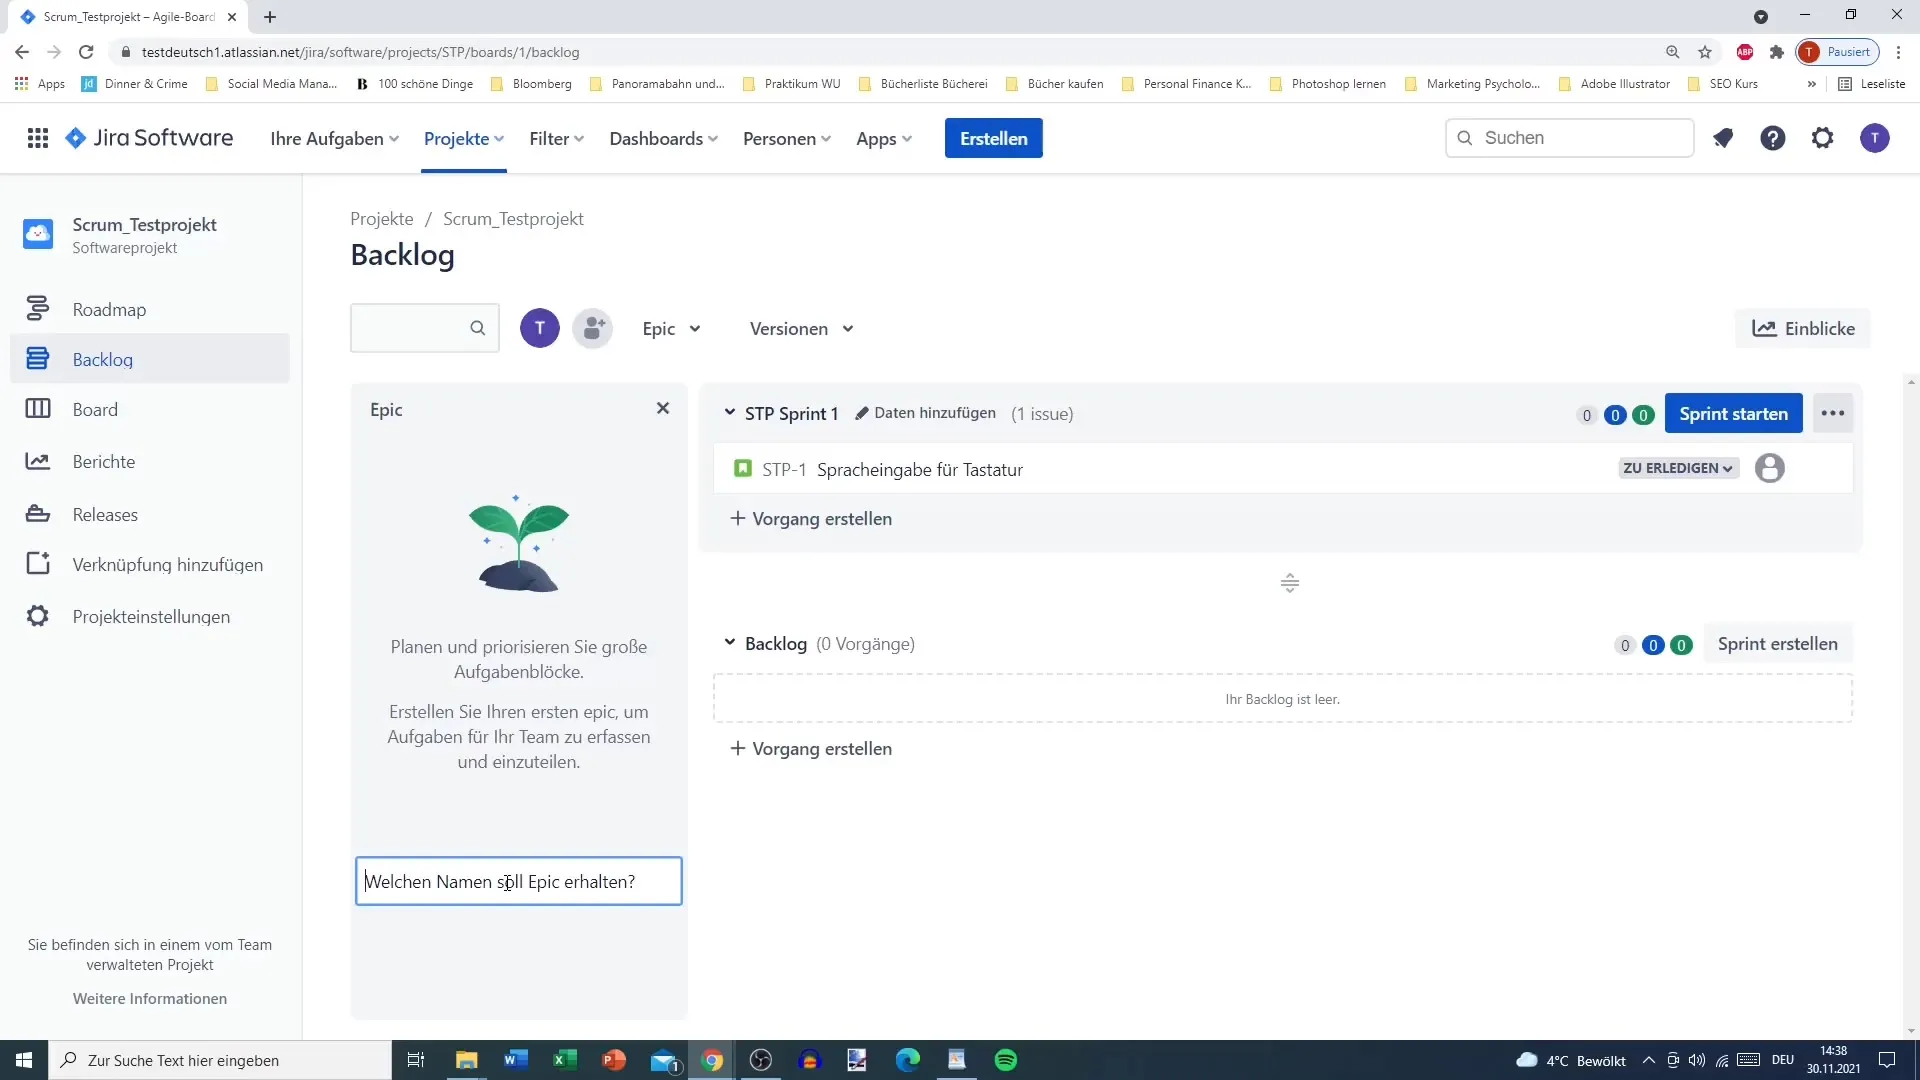Viewport: 1920px width, 1080px height.
Task: Open Dashboards dropdown menu
Action: 664,138
